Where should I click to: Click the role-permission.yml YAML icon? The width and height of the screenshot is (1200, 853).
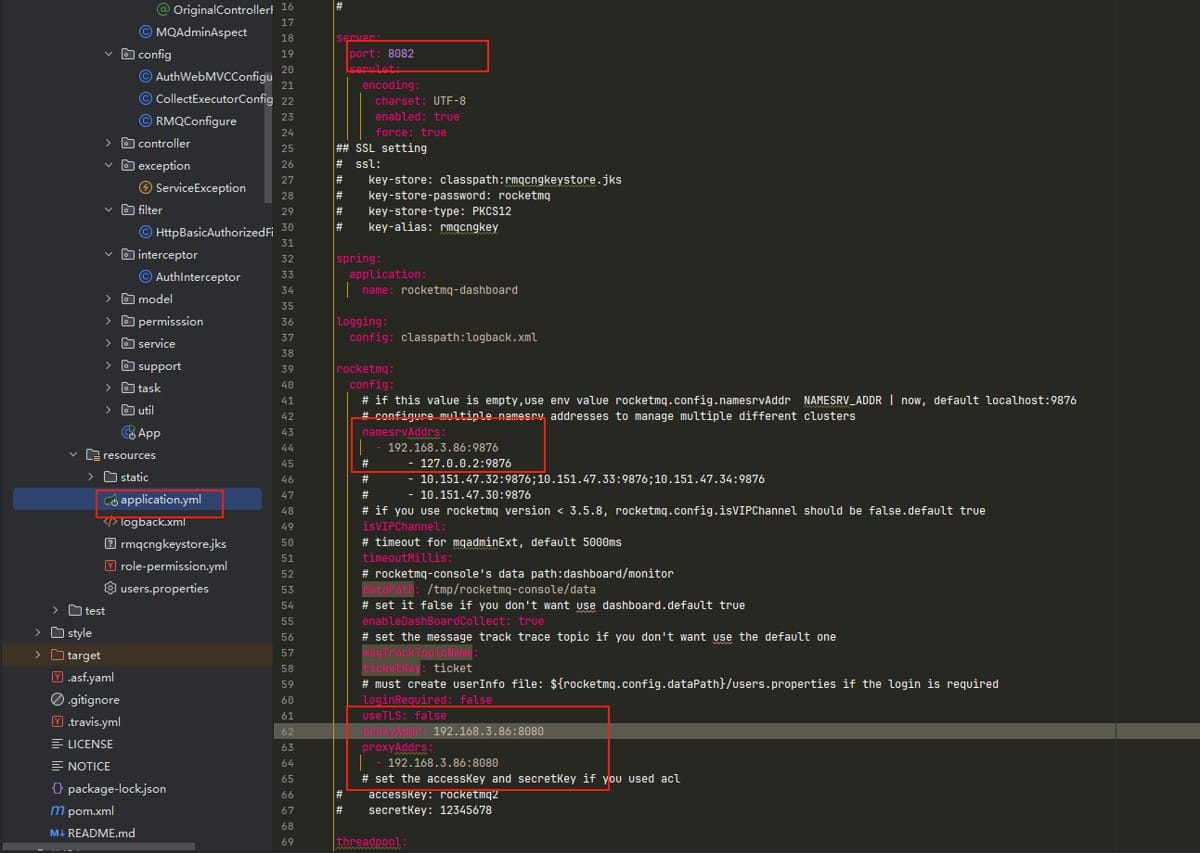coord(110,566)
